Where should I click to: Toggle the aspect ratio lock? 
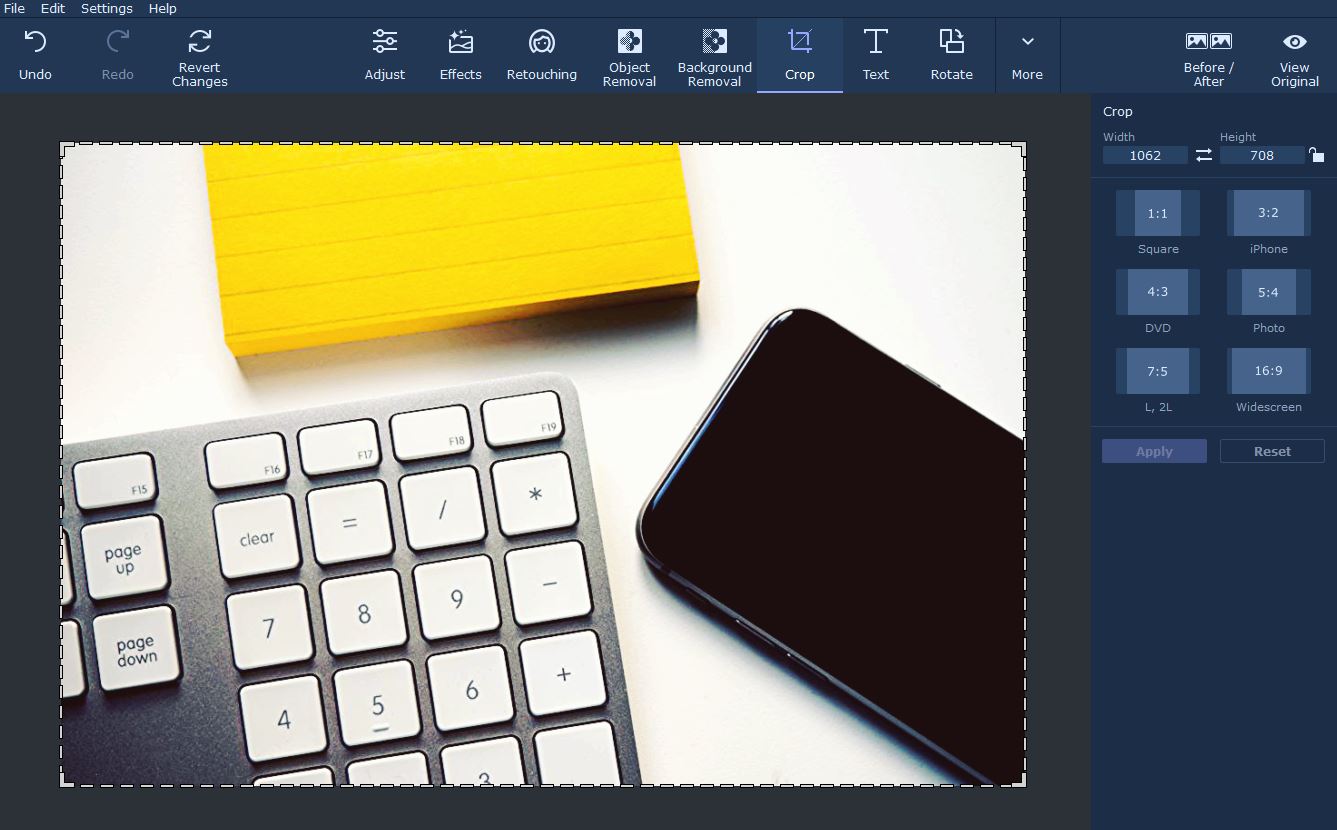click(x=1316, y=155)
